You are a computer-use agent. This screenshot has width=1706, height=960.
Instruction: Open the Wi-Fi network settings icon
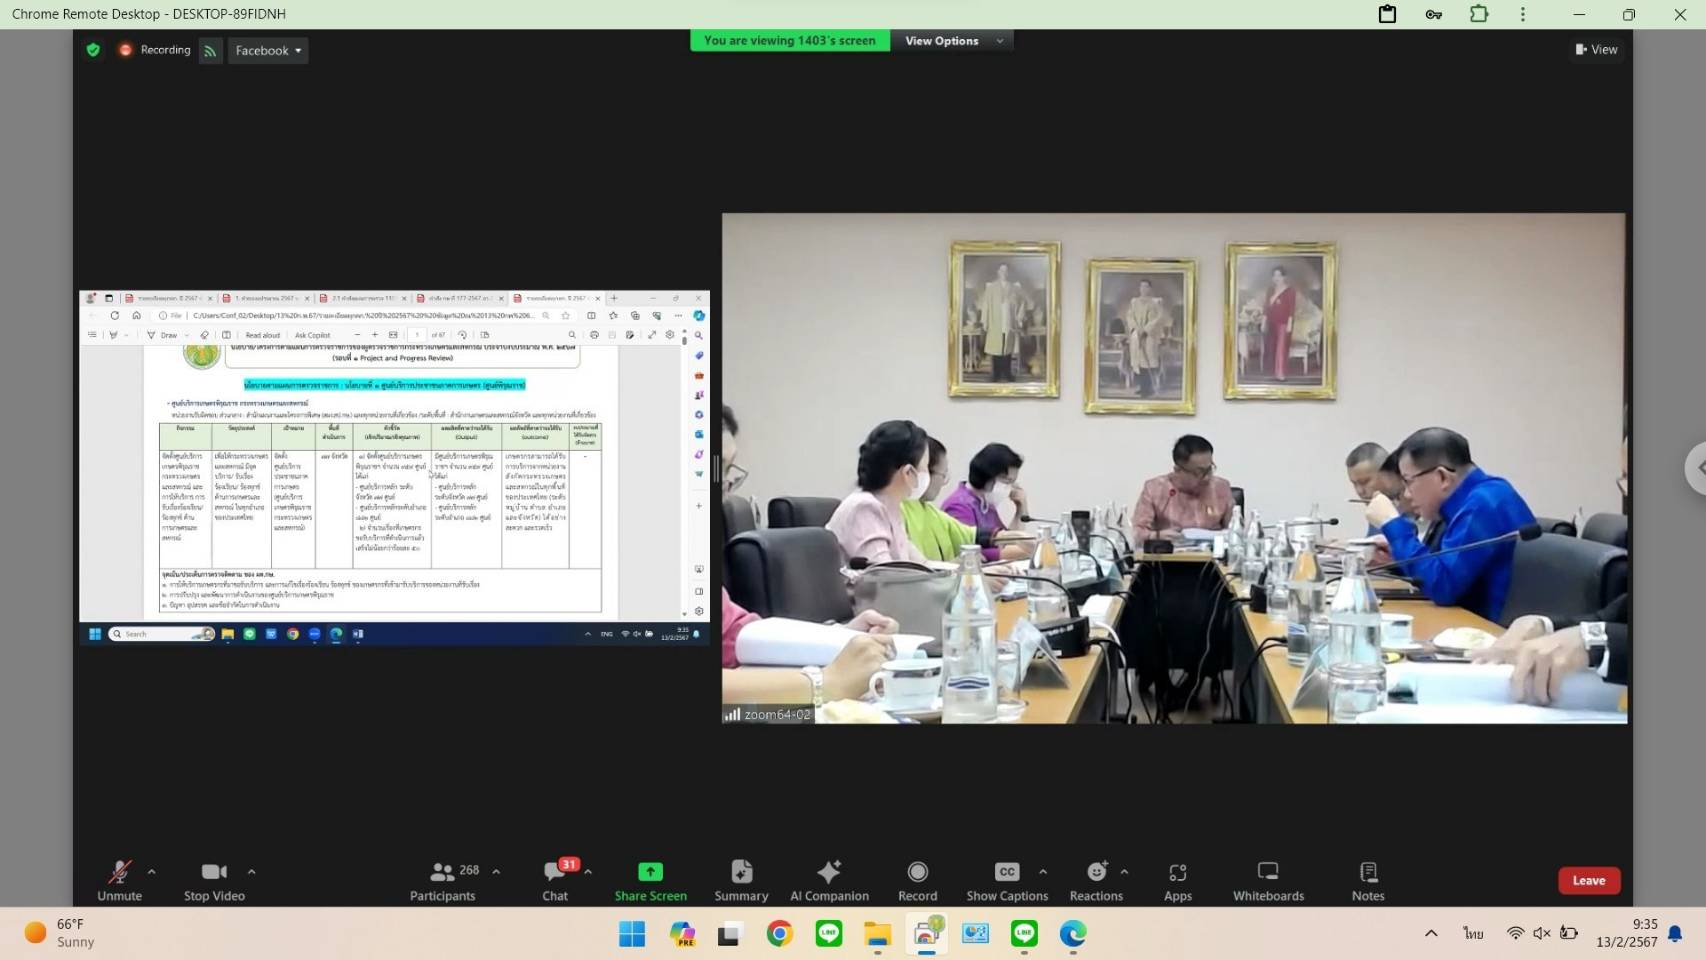1516,933
